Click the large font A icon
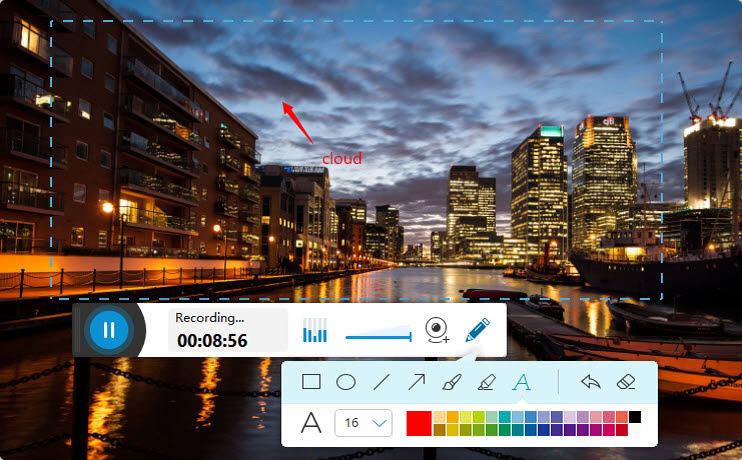The height and width of the screenshot is (460, 742). coord(311,423)
